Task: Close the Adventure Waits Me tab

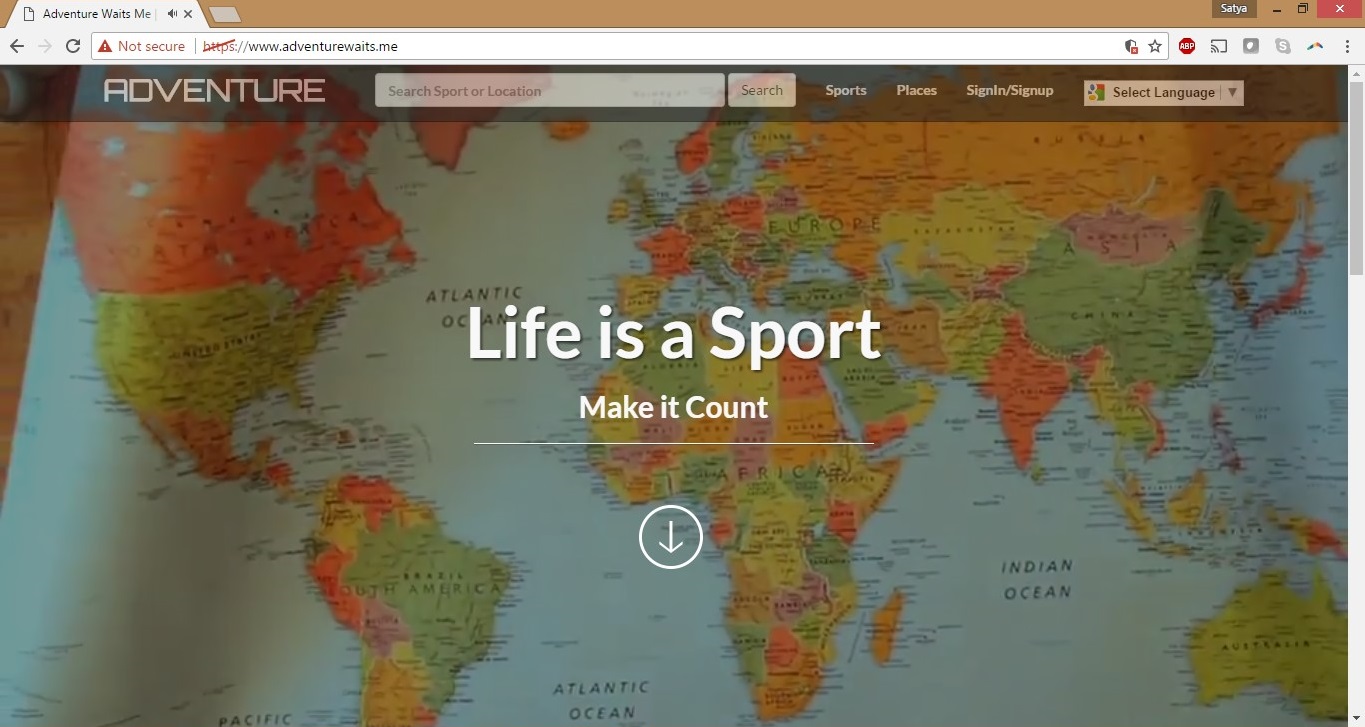Action: coord(188,14)
